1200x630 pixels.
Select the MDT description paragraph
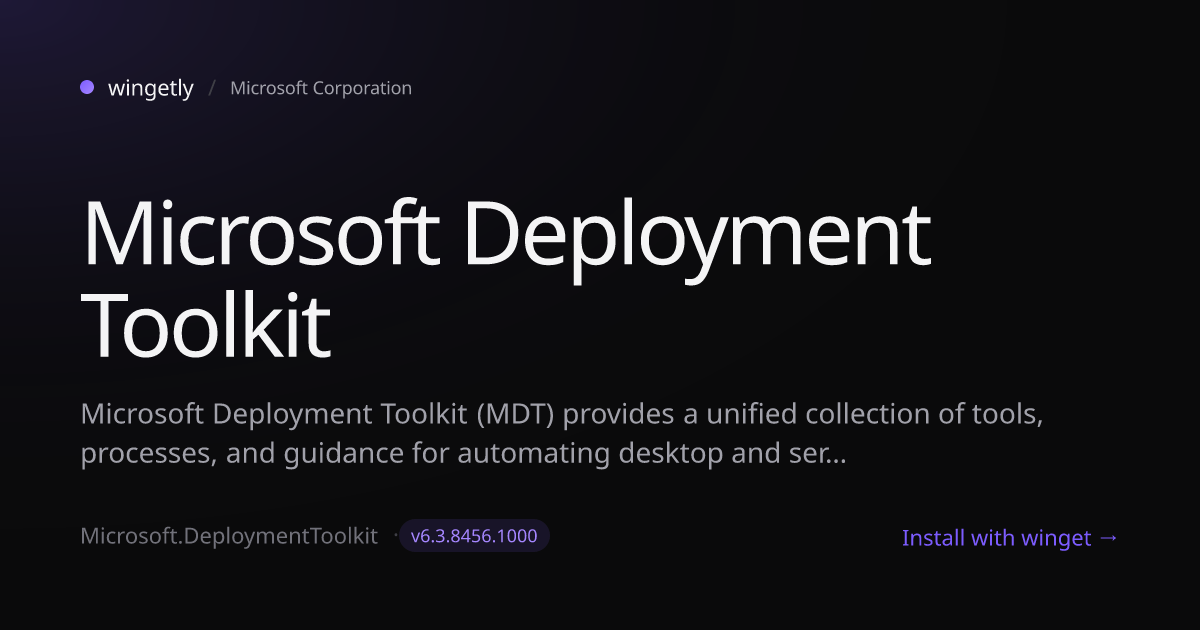[563, 433]
